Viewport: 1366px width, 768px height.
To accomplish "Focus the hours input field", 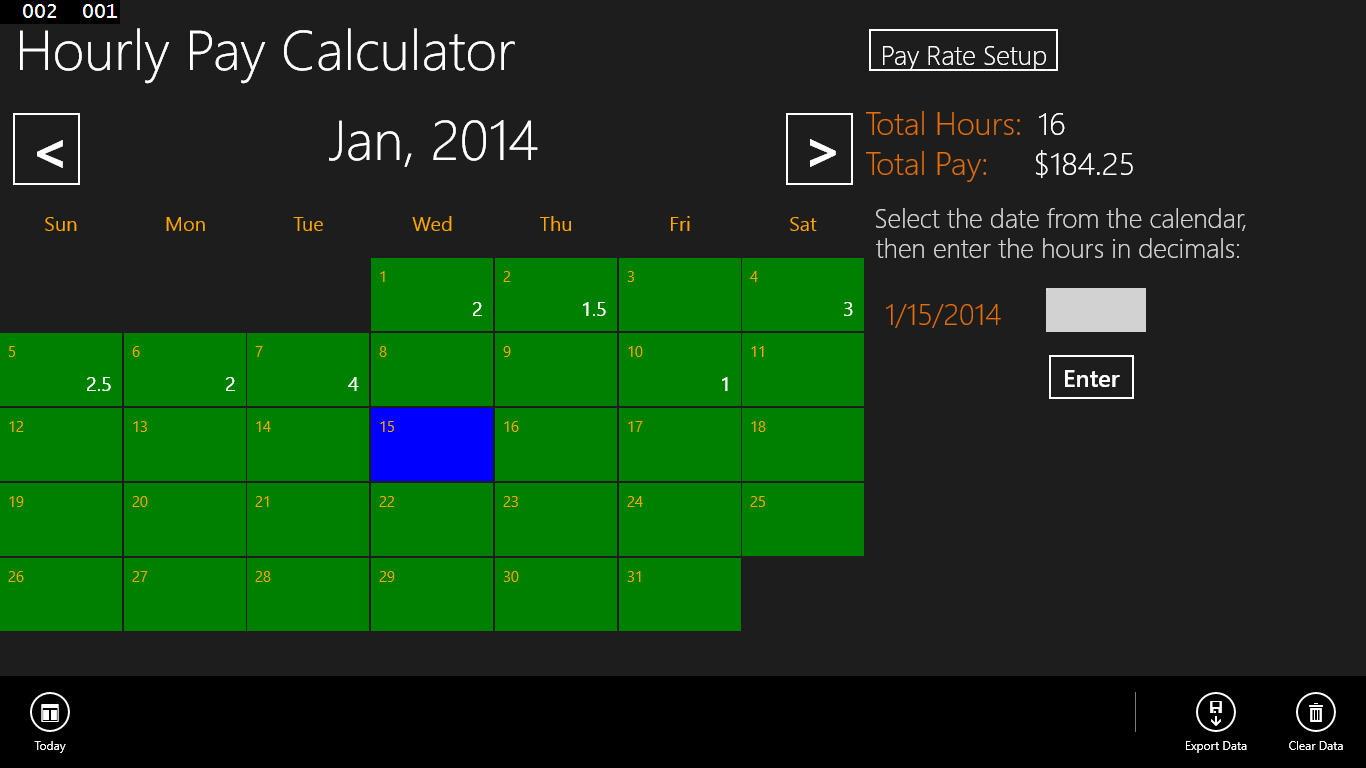I will pyautogui.click(x=1095, y=310).
